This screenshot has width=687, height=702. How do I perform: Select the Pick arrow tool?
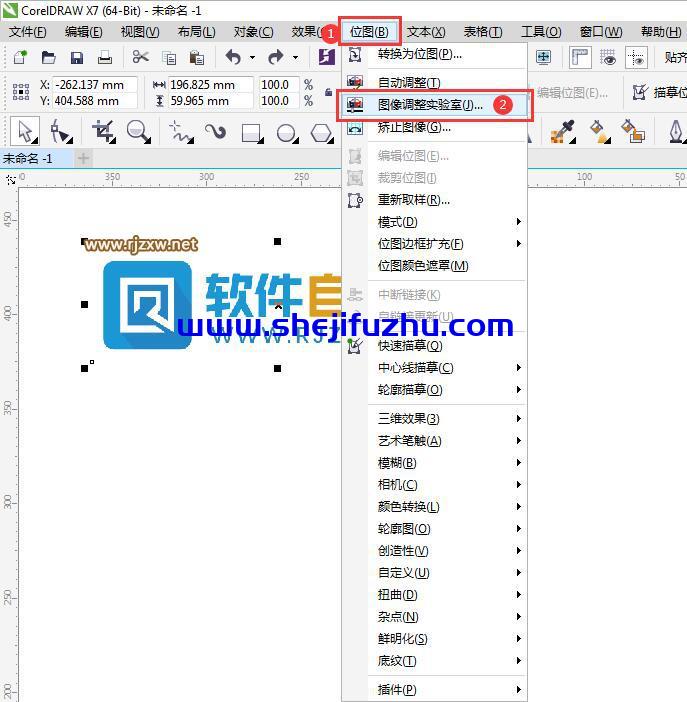25,131
